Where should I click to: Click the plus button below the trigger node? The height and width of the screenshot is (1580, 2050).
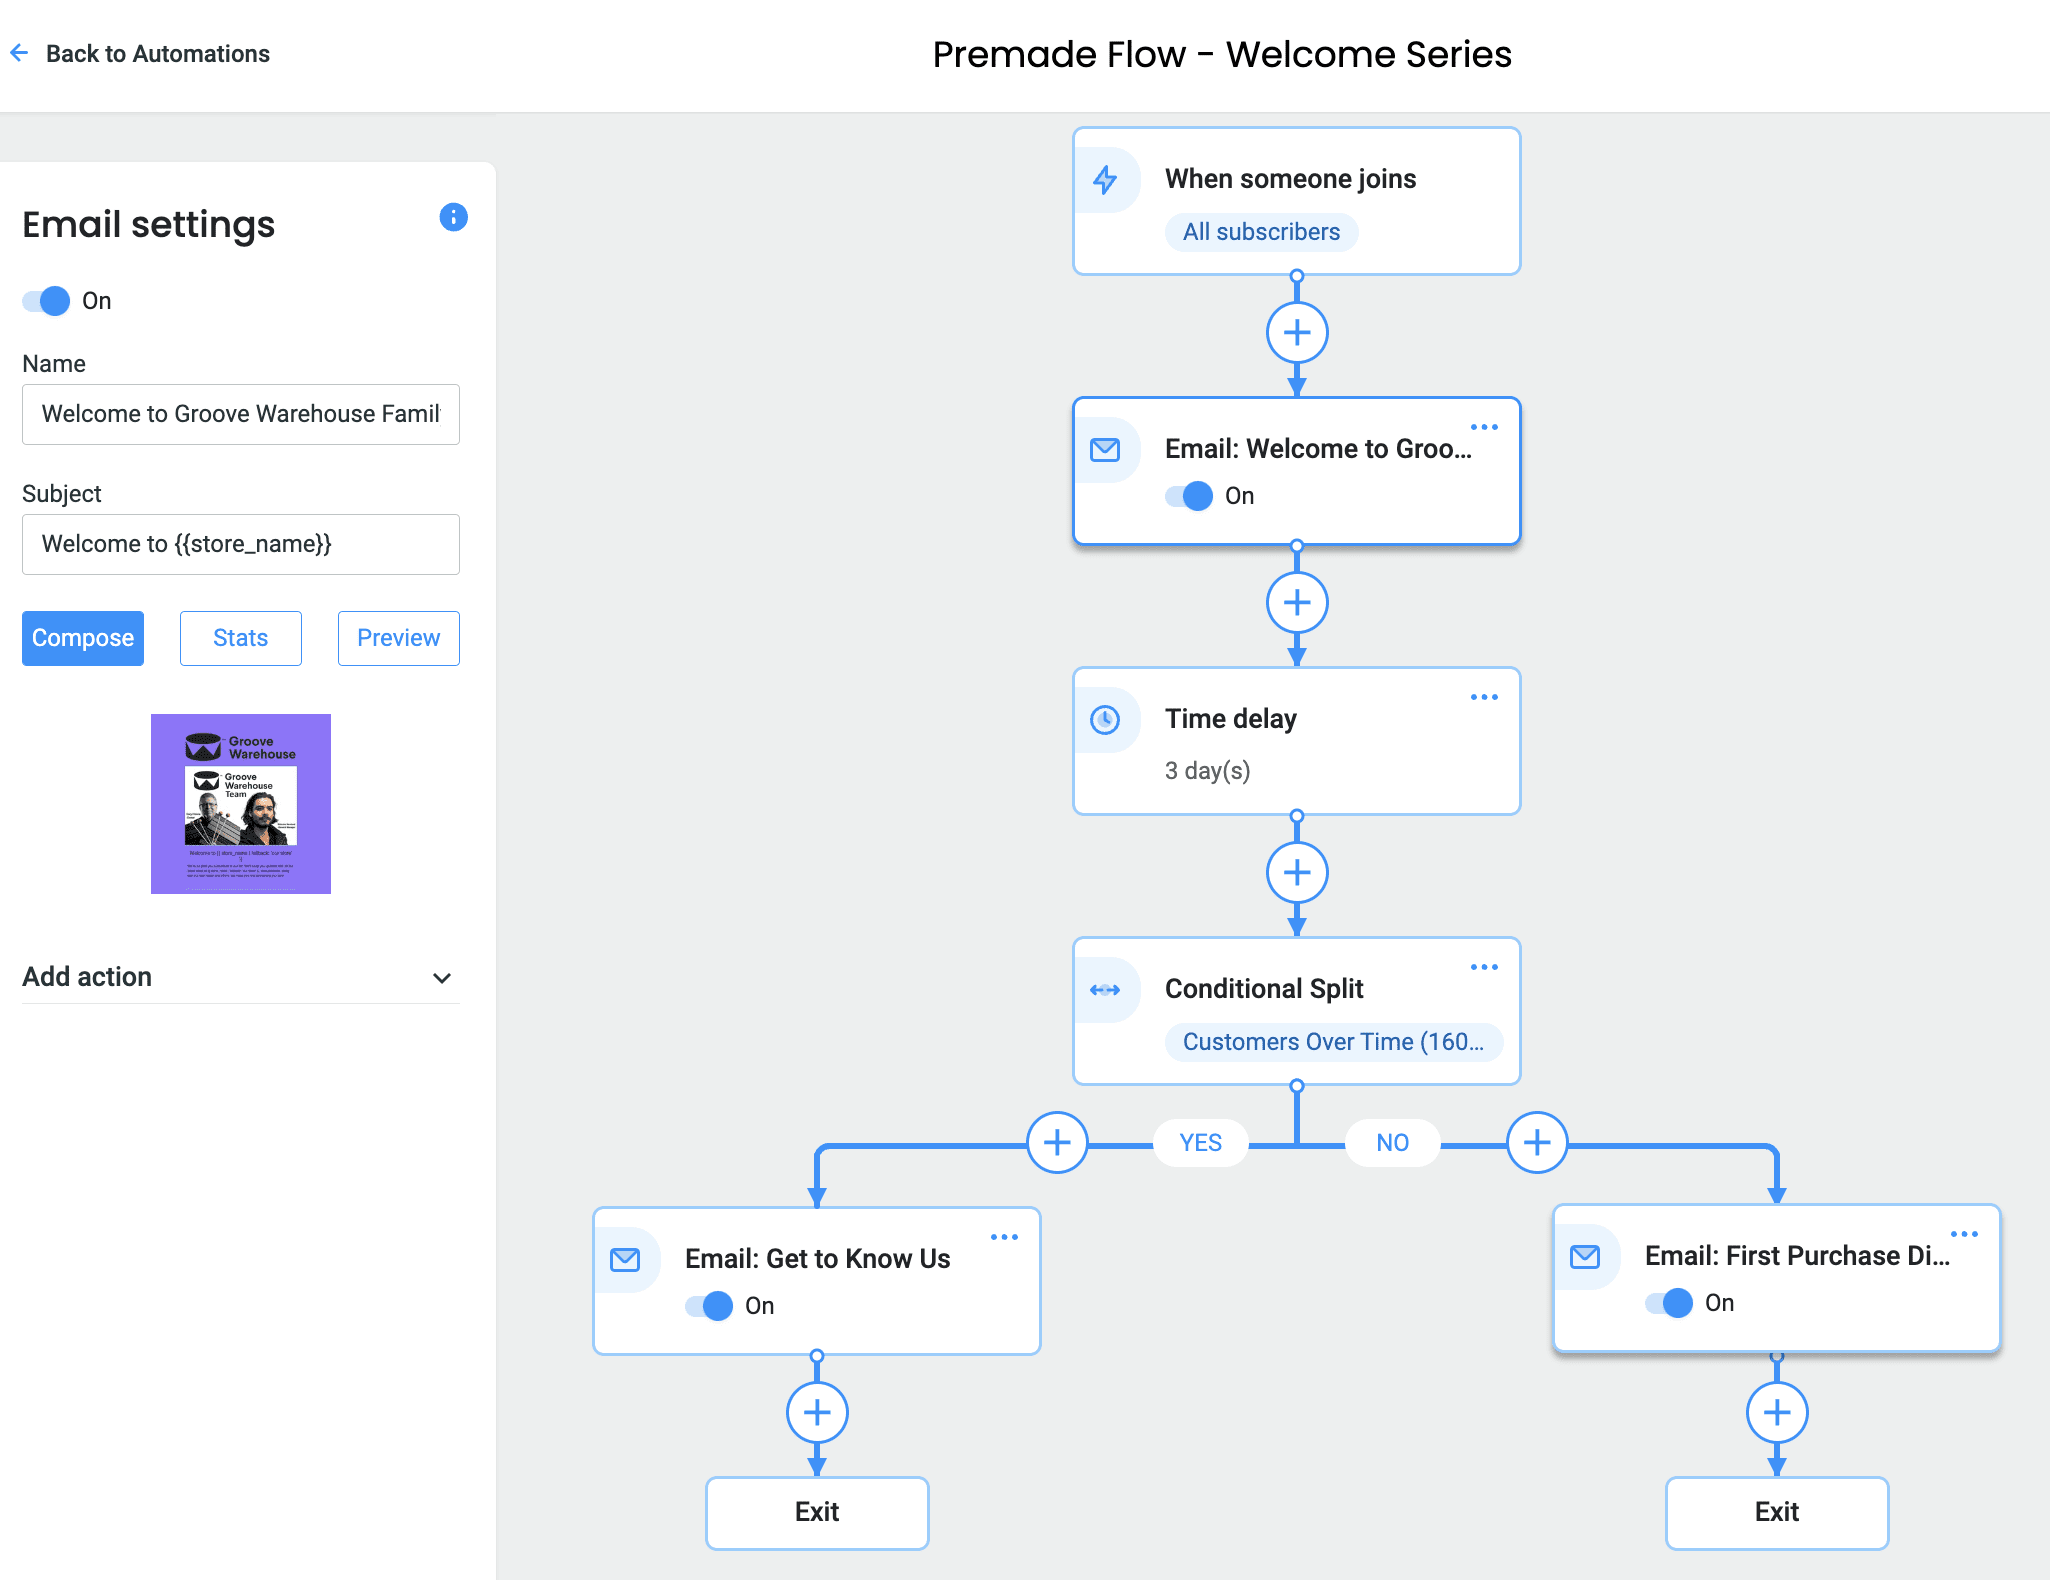tap(1296, 333)
